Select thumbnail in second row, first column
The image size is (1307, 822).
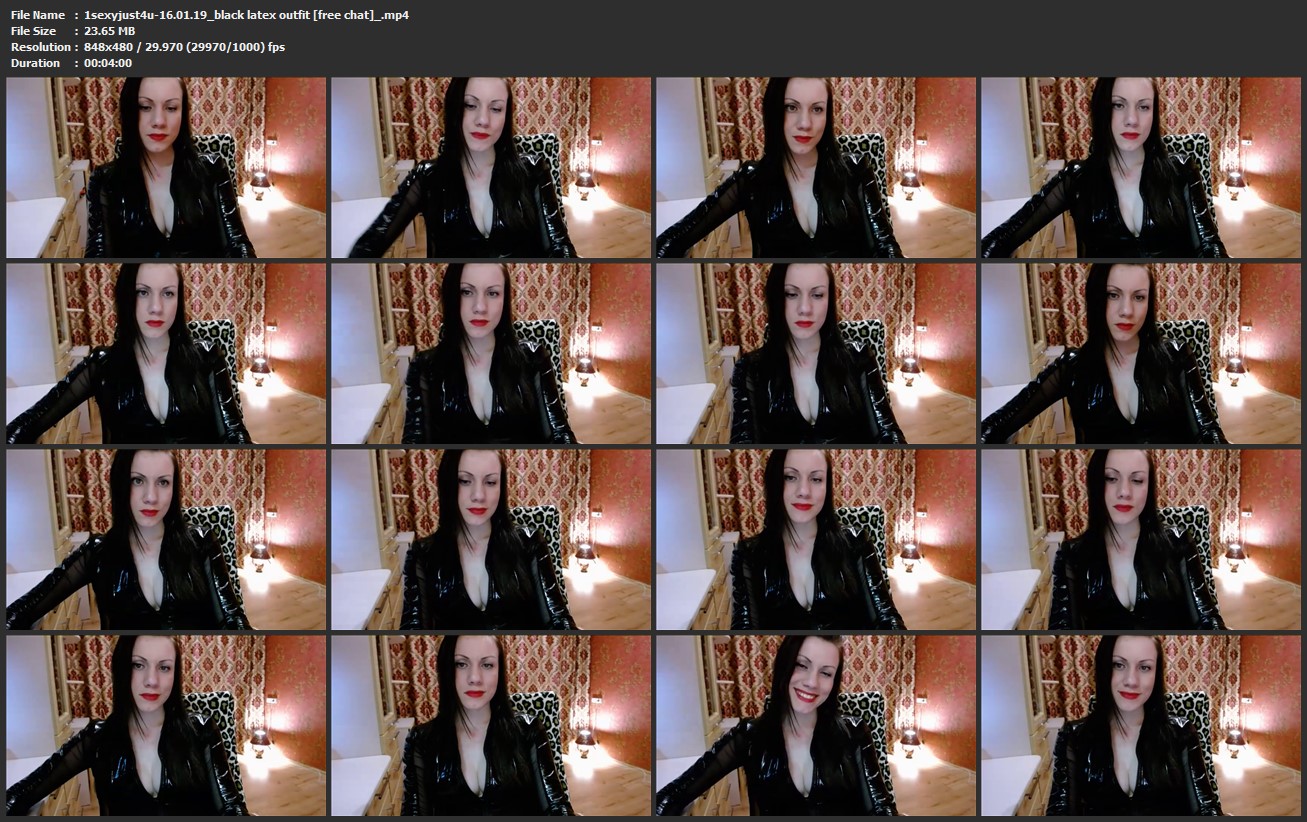point(166,354)
